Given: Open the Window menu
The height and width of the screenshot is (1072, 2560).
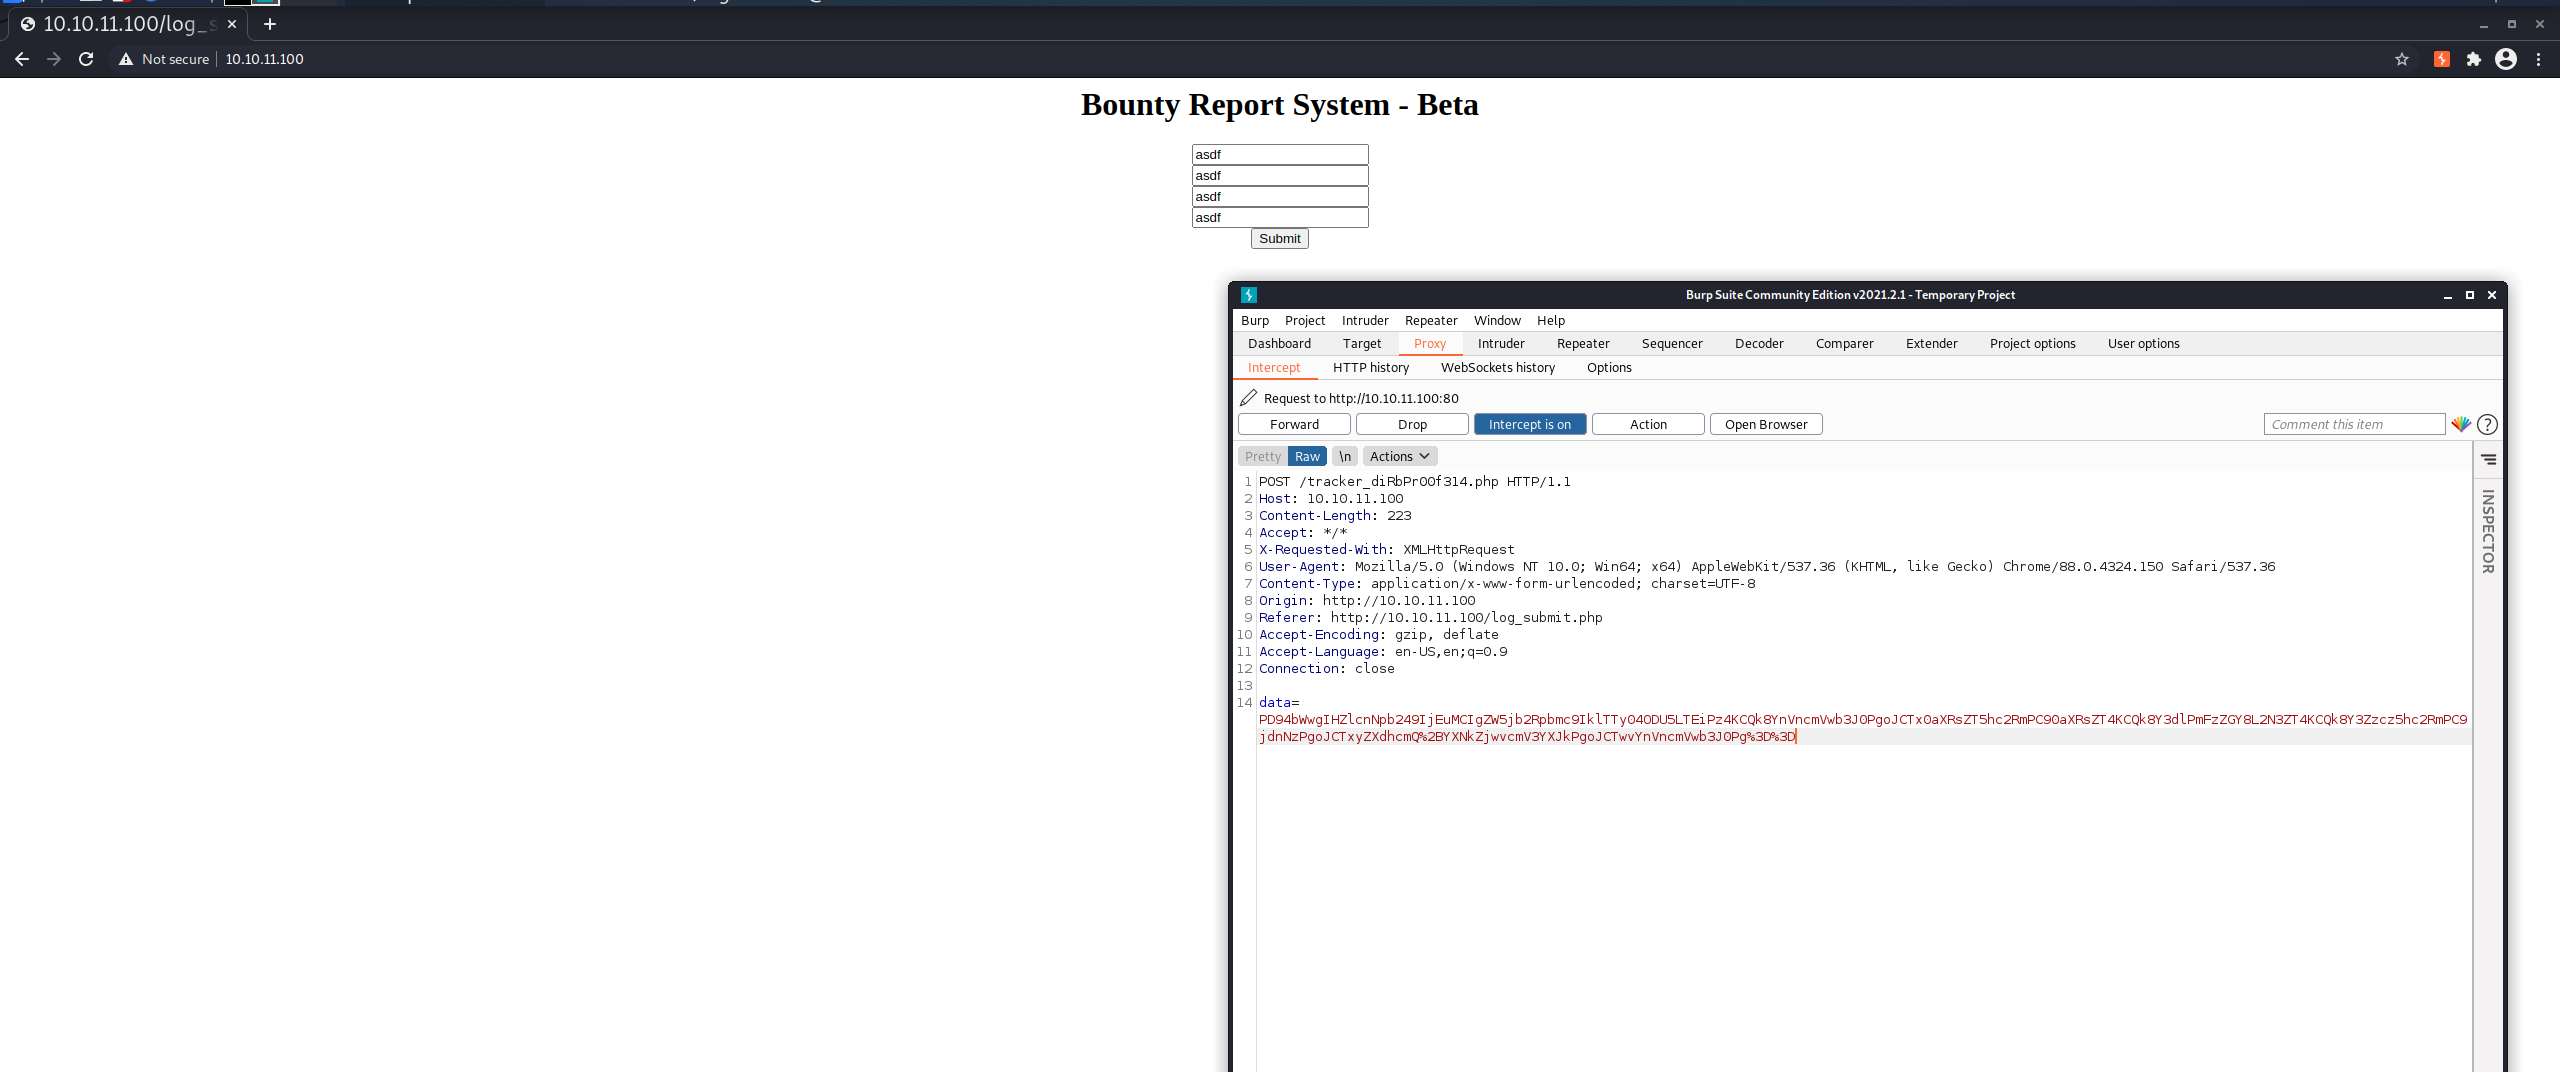Looking at the screenshot, I should 1497,320.
